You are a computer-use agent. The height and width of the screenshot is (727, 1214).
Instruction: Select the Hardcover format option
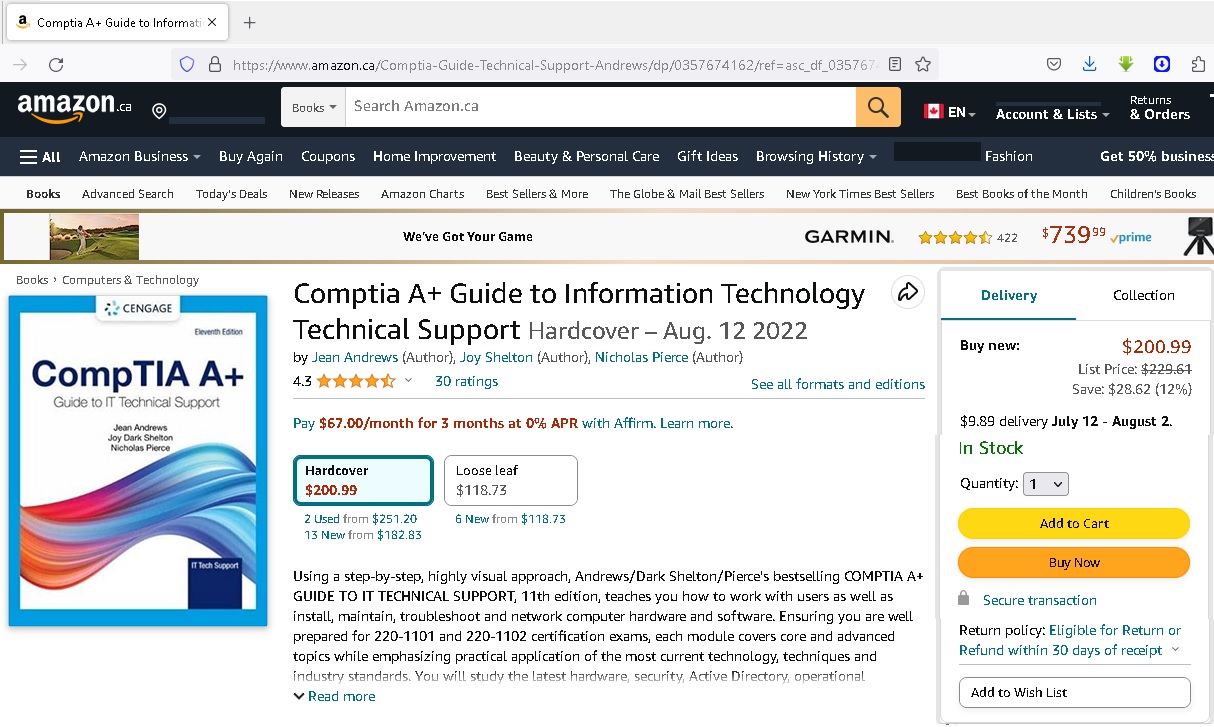click(362, 480)
